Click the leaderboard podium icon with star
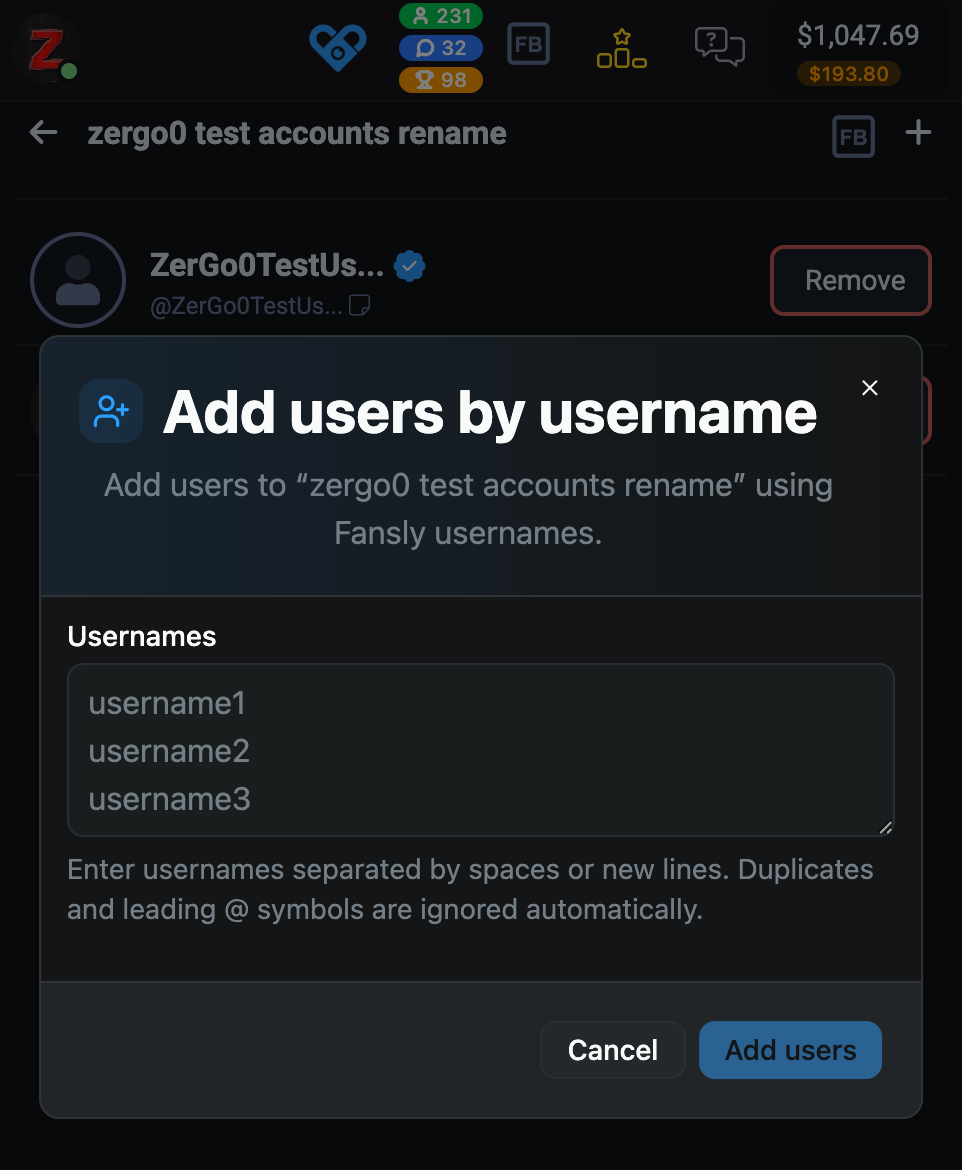Image resolution: width=962 pixels, height=1170 pixels. pyautogui.click(x=621, y=46)
